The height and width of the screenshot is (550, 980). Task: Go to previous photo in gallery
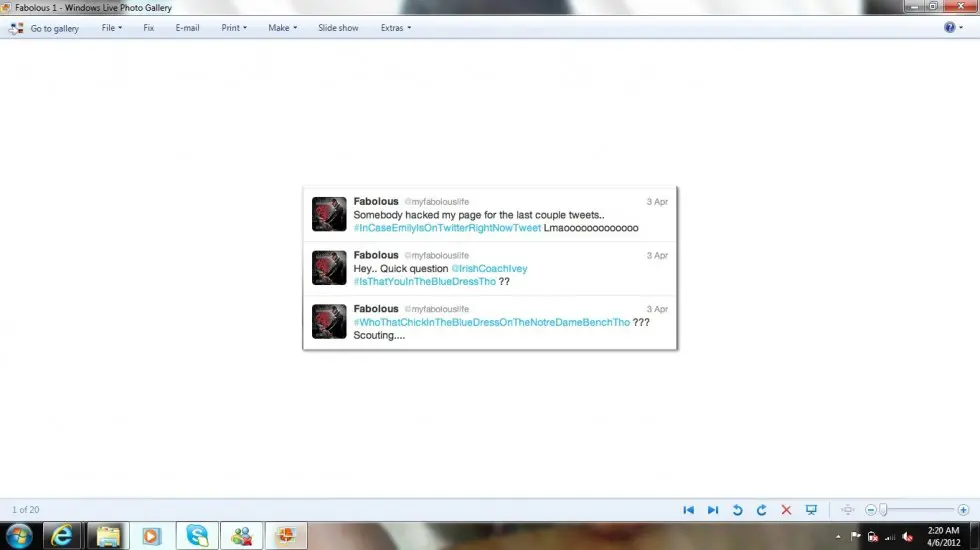point(689,510)
